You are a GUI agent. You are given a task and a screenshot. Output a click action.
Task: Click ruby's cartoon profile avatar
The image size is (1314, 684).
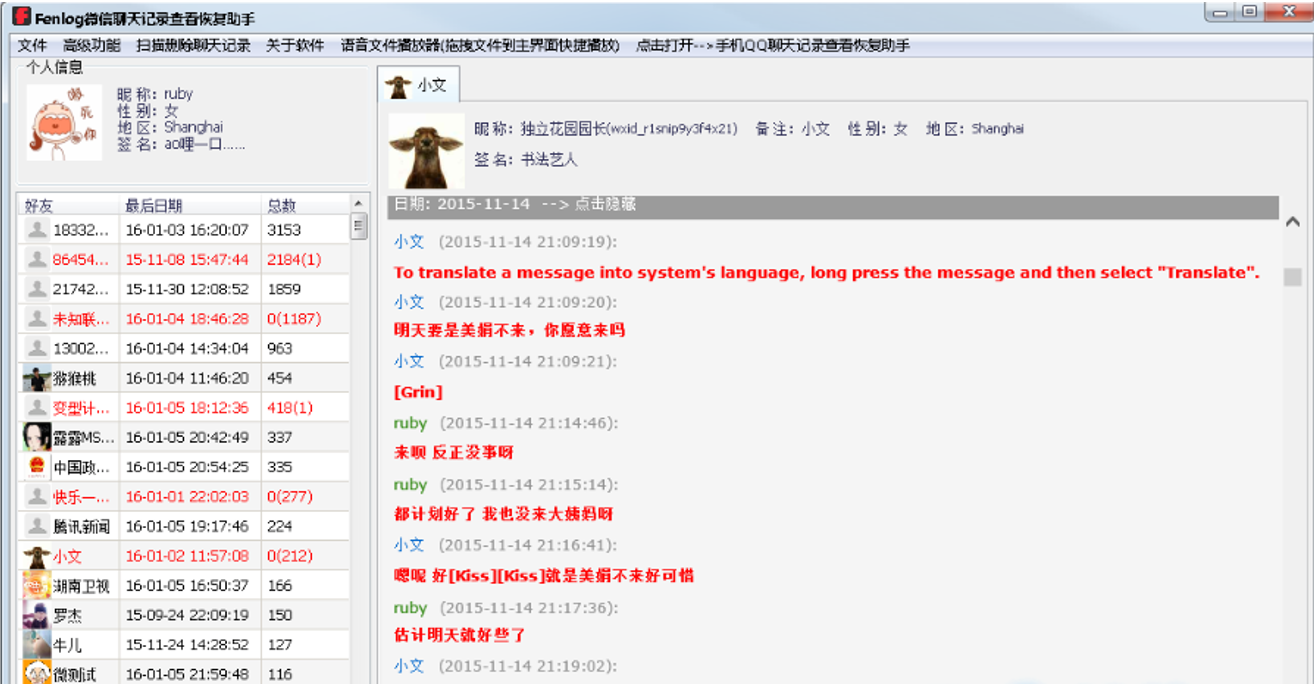click(x=64, y=123)
